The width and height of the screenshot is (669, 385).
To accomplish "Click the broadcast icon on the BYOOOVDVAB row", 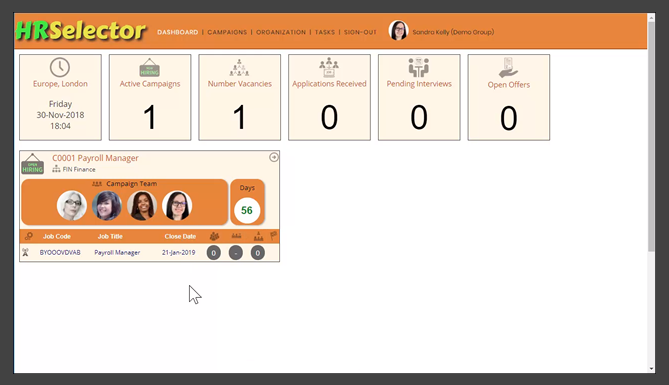I will [x=26, y=253].
